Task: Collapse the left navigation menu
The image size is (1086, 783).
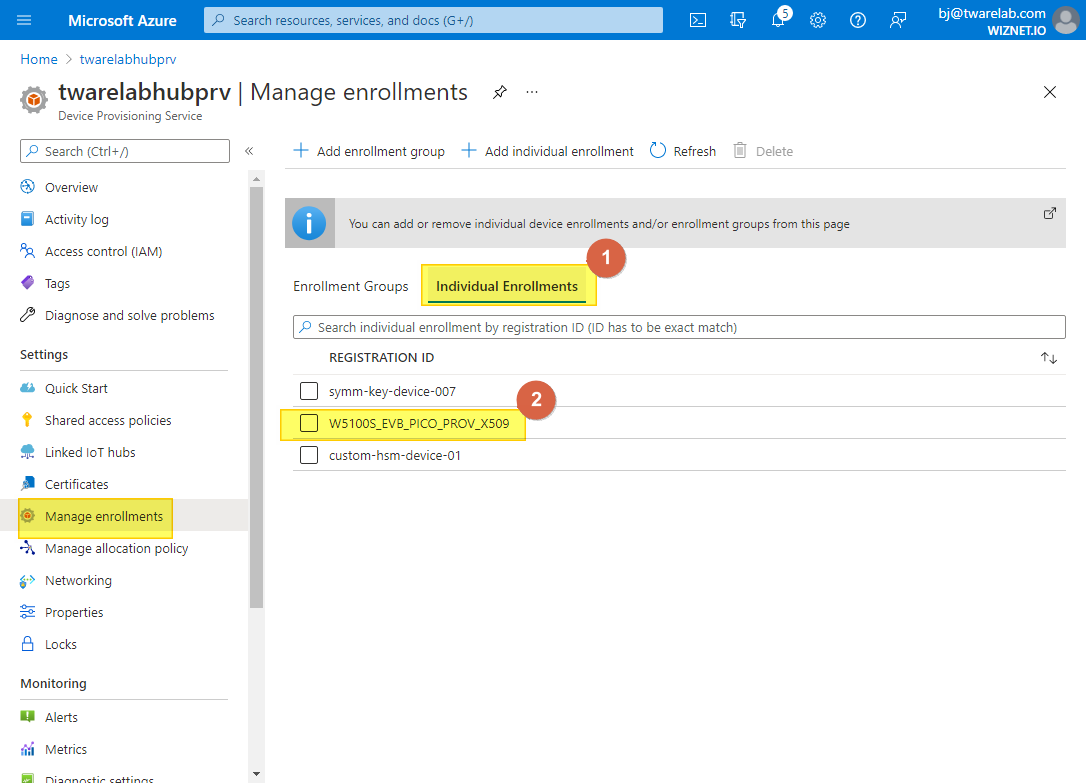Action: pyautogui.click(x=249, y=151)
